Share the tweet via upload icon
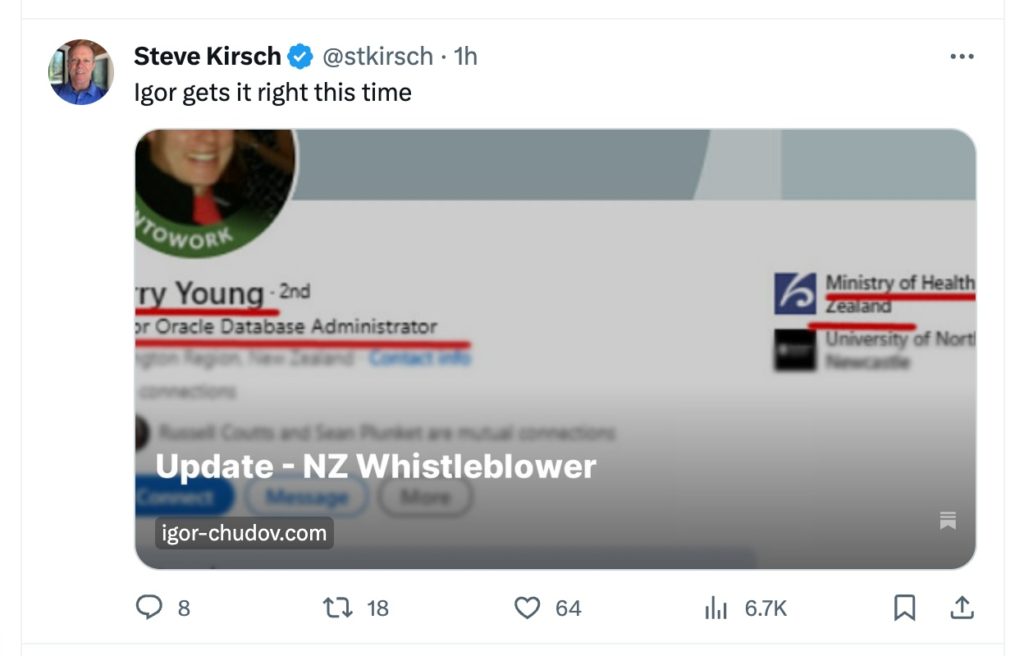 (962, 607)
